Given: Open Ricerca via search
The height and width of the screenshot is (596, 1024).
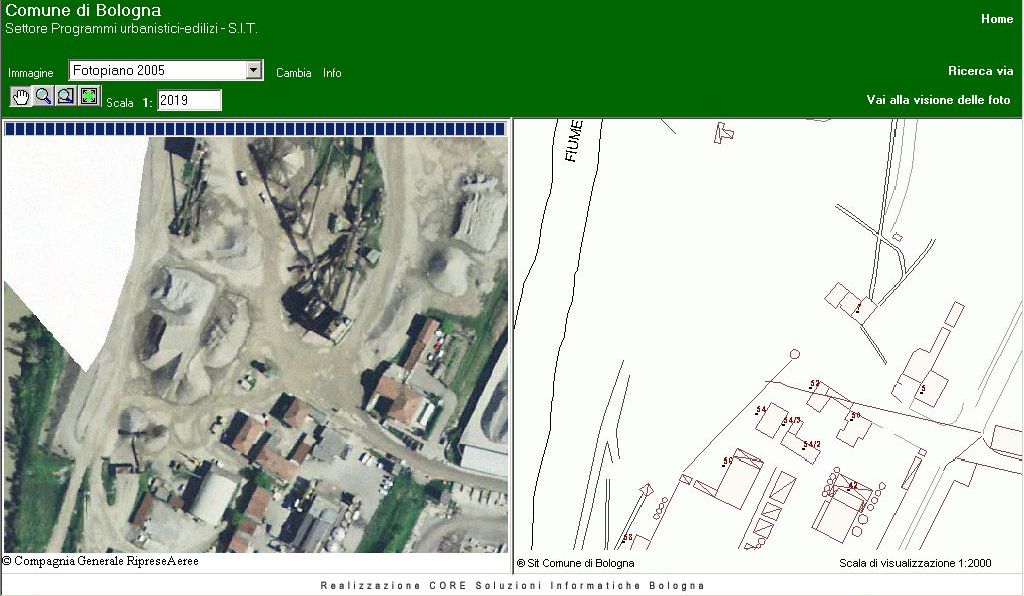Looking at the screenshot, I should (980, 71).
